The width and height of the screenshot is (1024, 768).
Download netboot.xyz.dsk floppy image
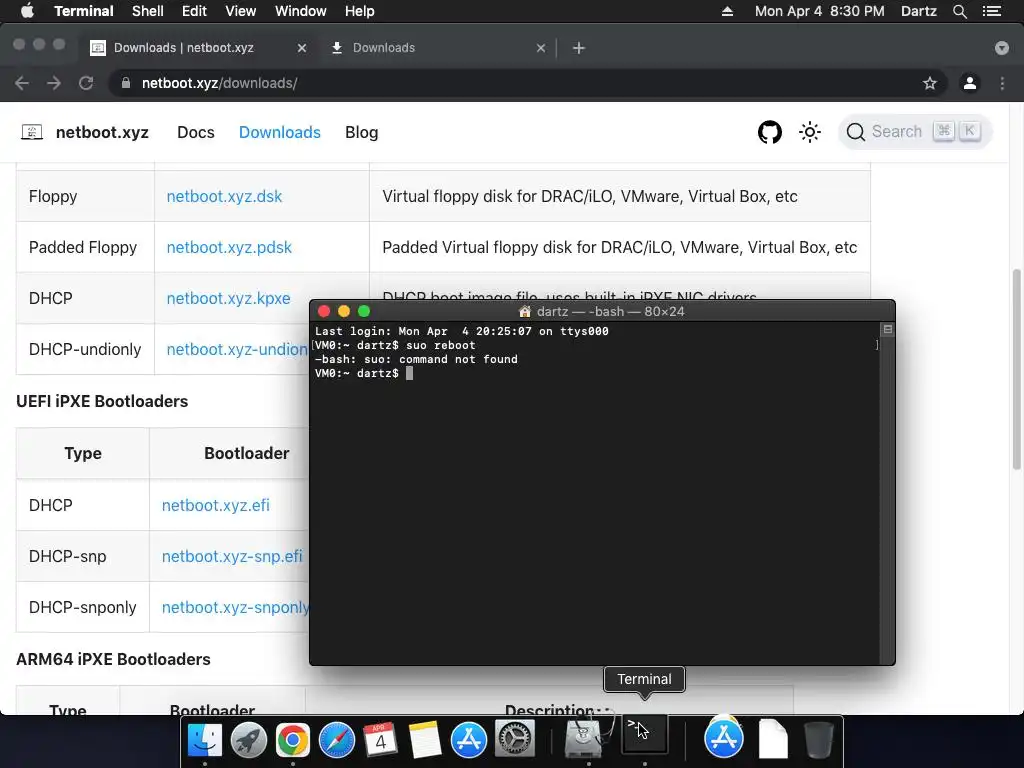tap(224, 197)
